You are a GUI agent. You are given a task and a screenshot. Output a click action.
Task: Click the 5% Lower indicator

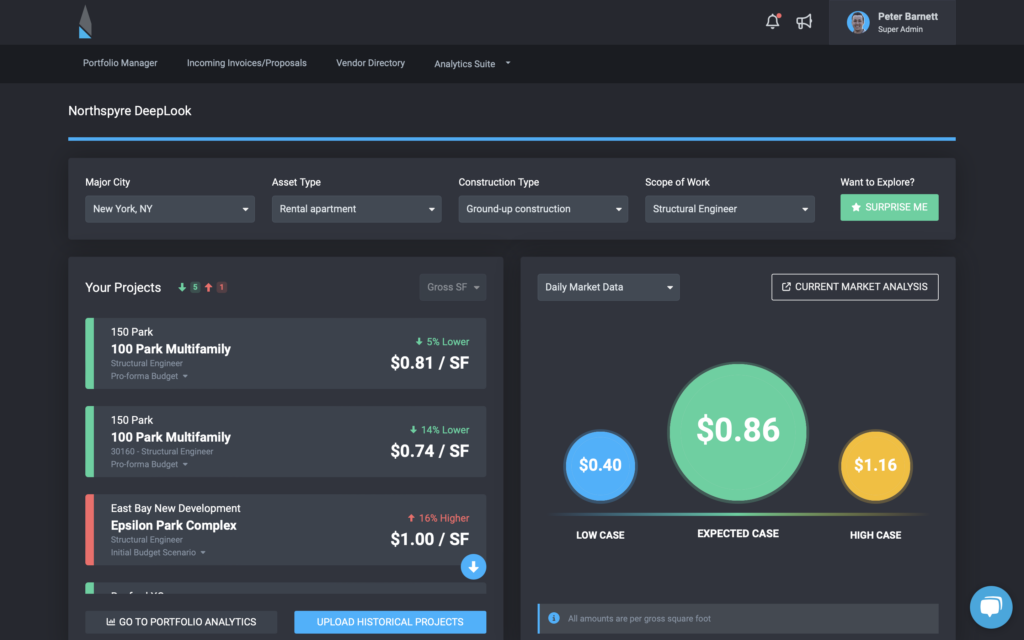point(442,342)
